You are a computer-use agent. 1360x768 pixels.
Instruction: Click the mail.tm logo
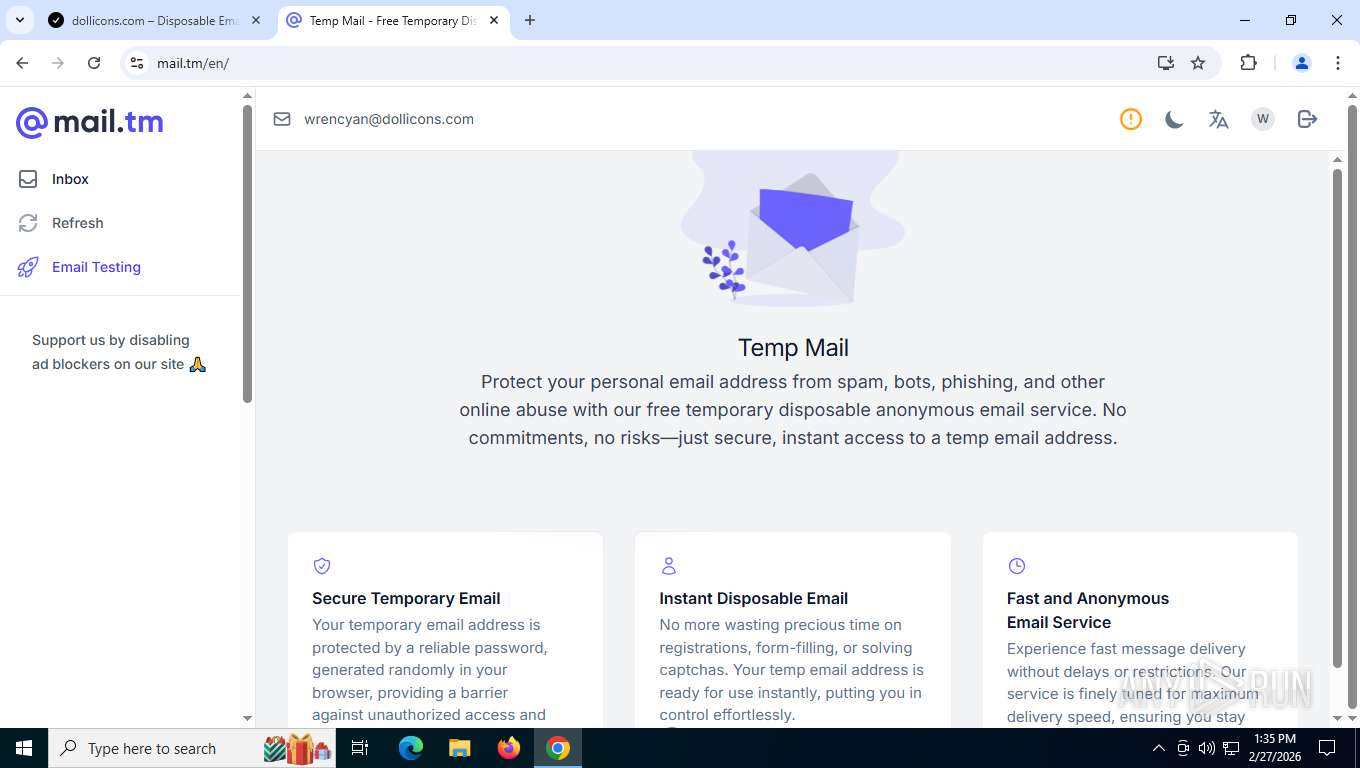(90, 122)
